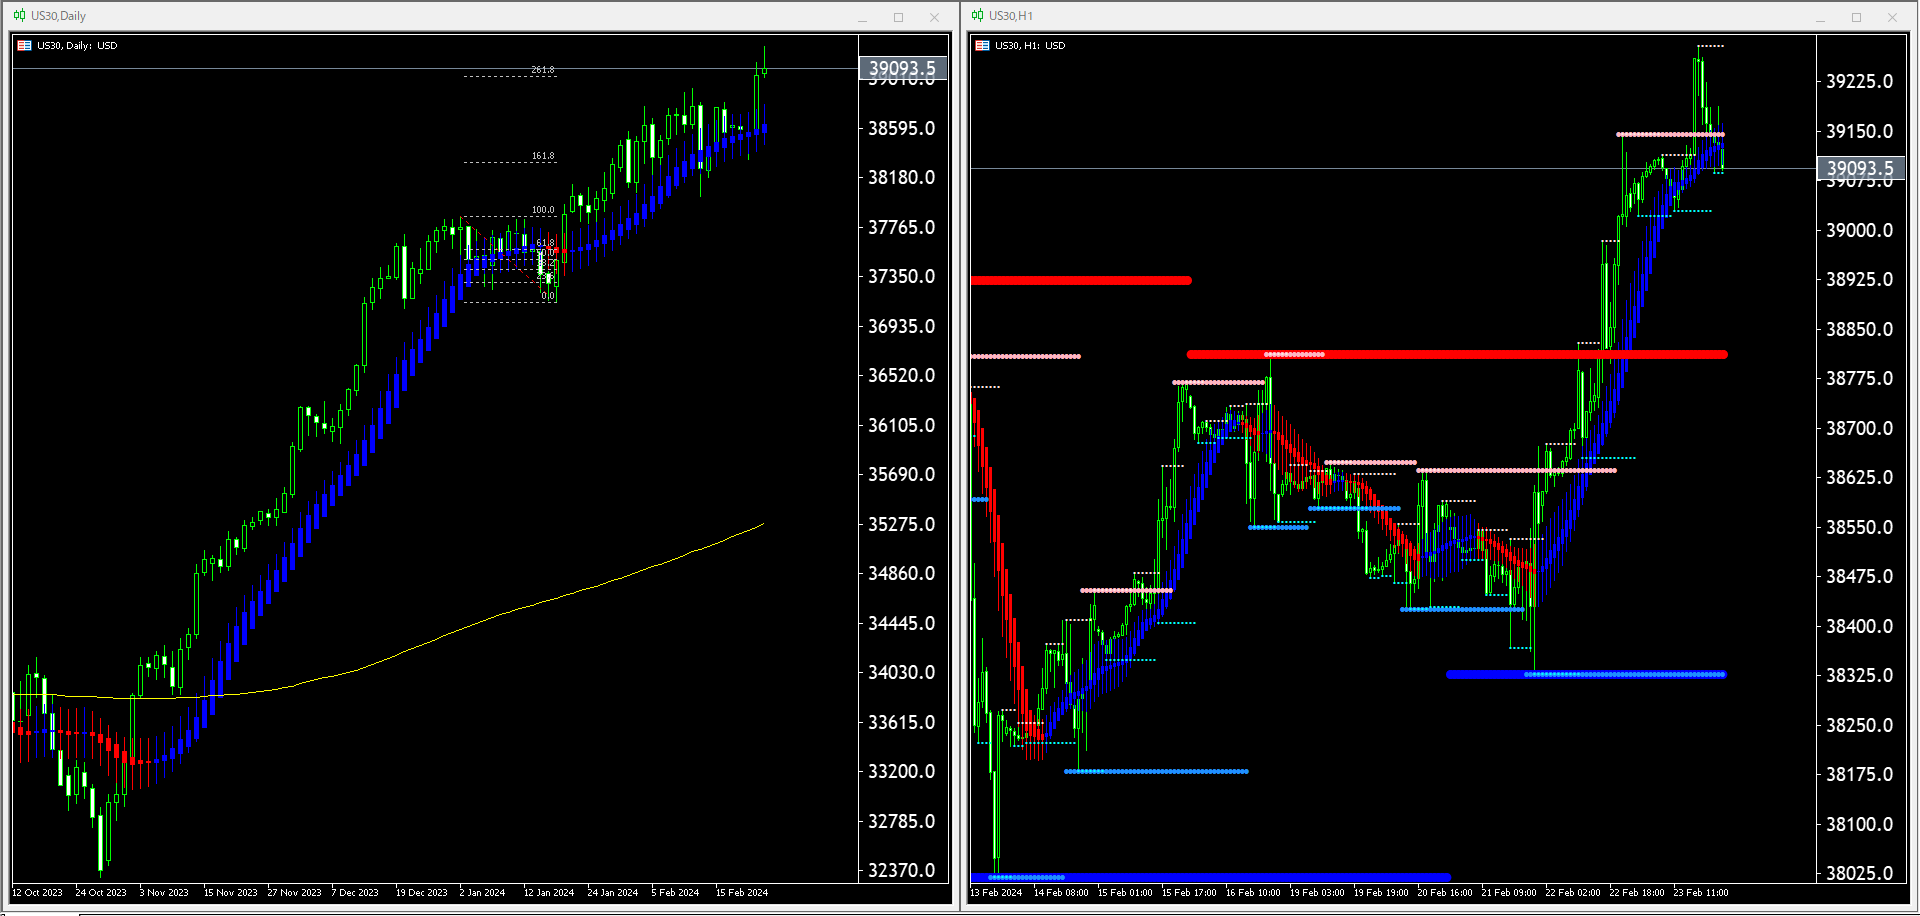This screenshot has width=1920, height=916.
Task: Click the '15 Feb 2024' date on Daily timeline
Action: [742, 893]
